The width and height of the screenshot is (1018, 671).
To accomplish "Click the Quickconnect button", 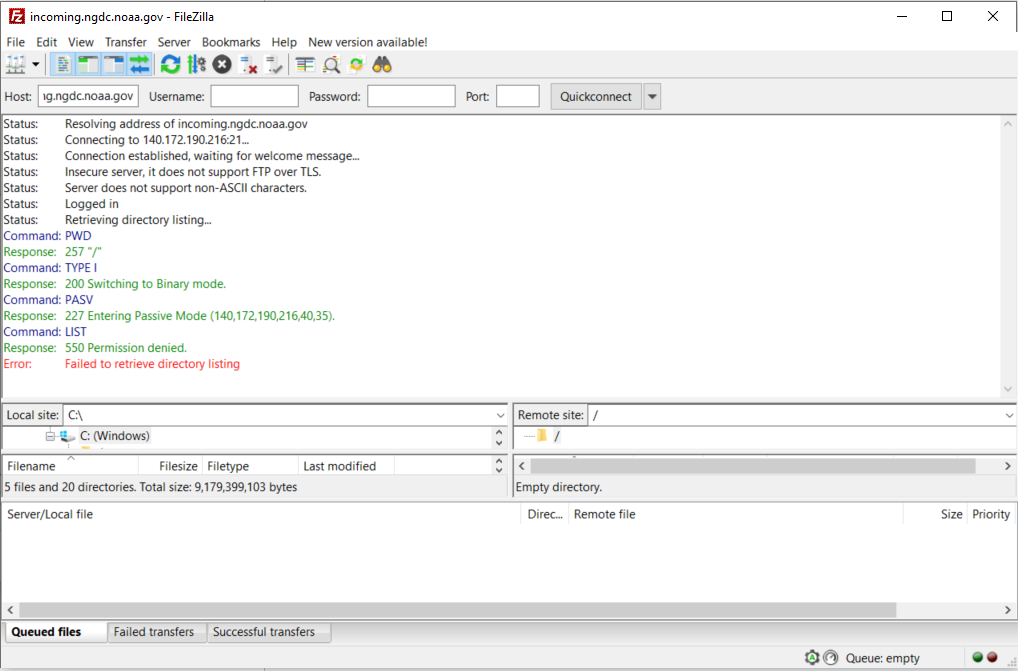I will click(x=596, y=96).
